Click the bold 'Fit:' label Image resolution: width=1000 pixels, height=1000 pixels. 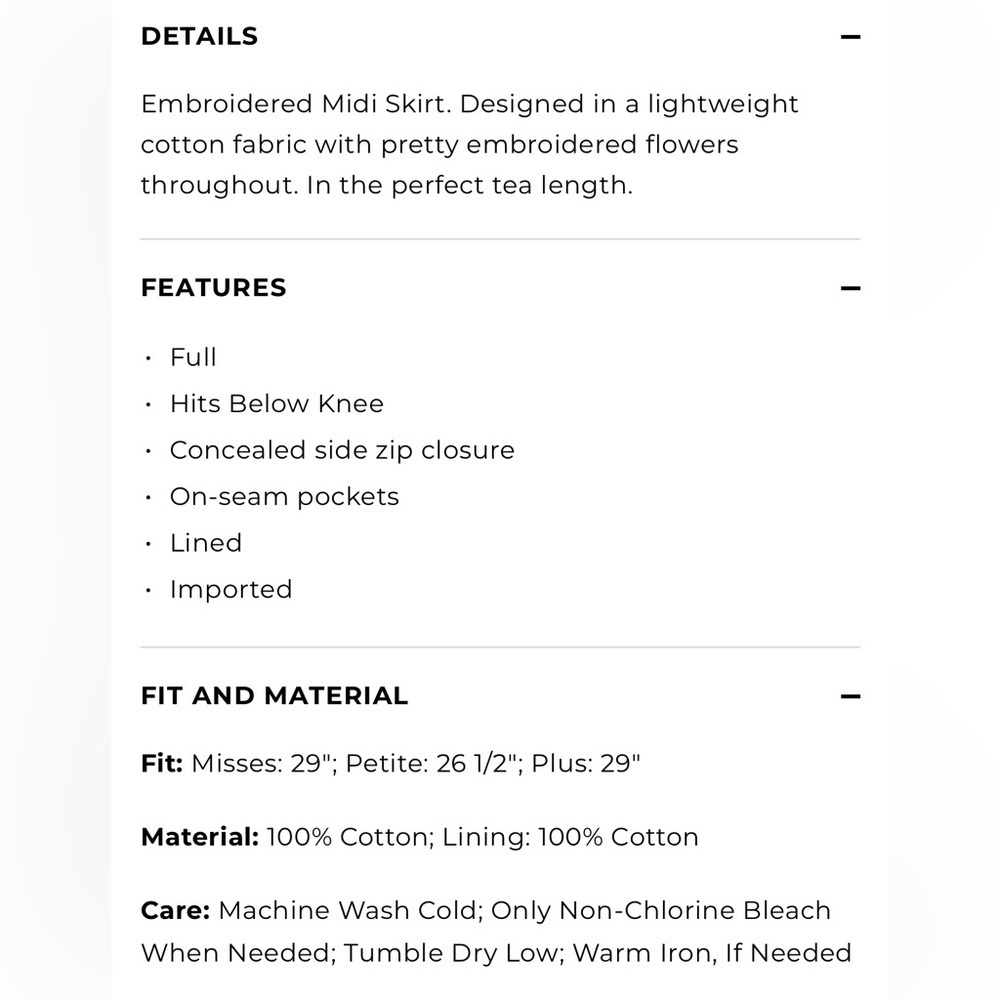[162, 763]
